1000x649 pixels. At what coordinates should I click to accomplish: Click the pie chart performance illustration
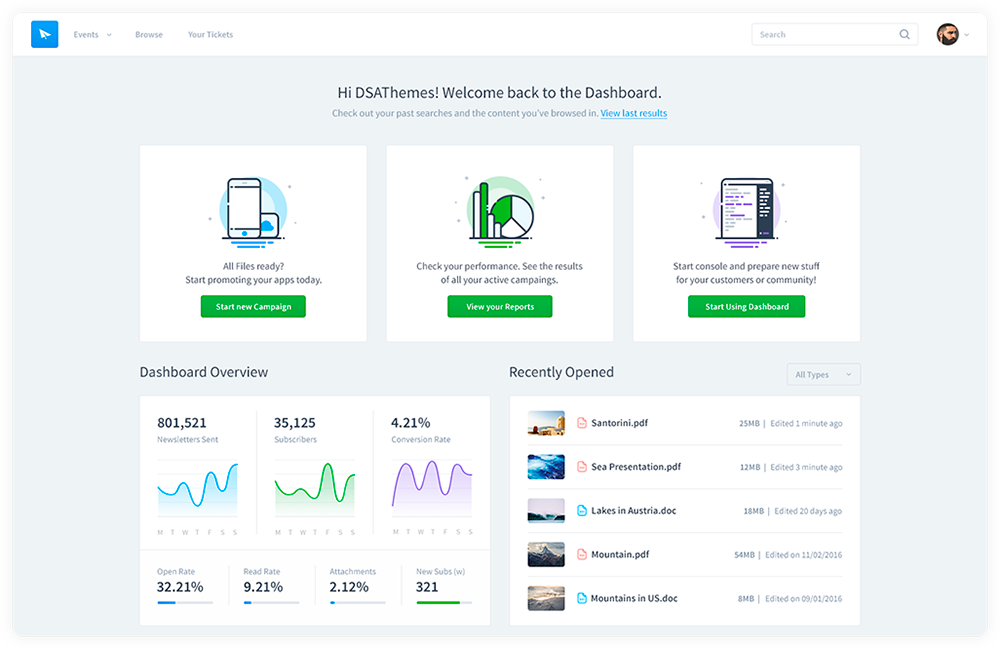pyautogui.click(x=500, y=210)
